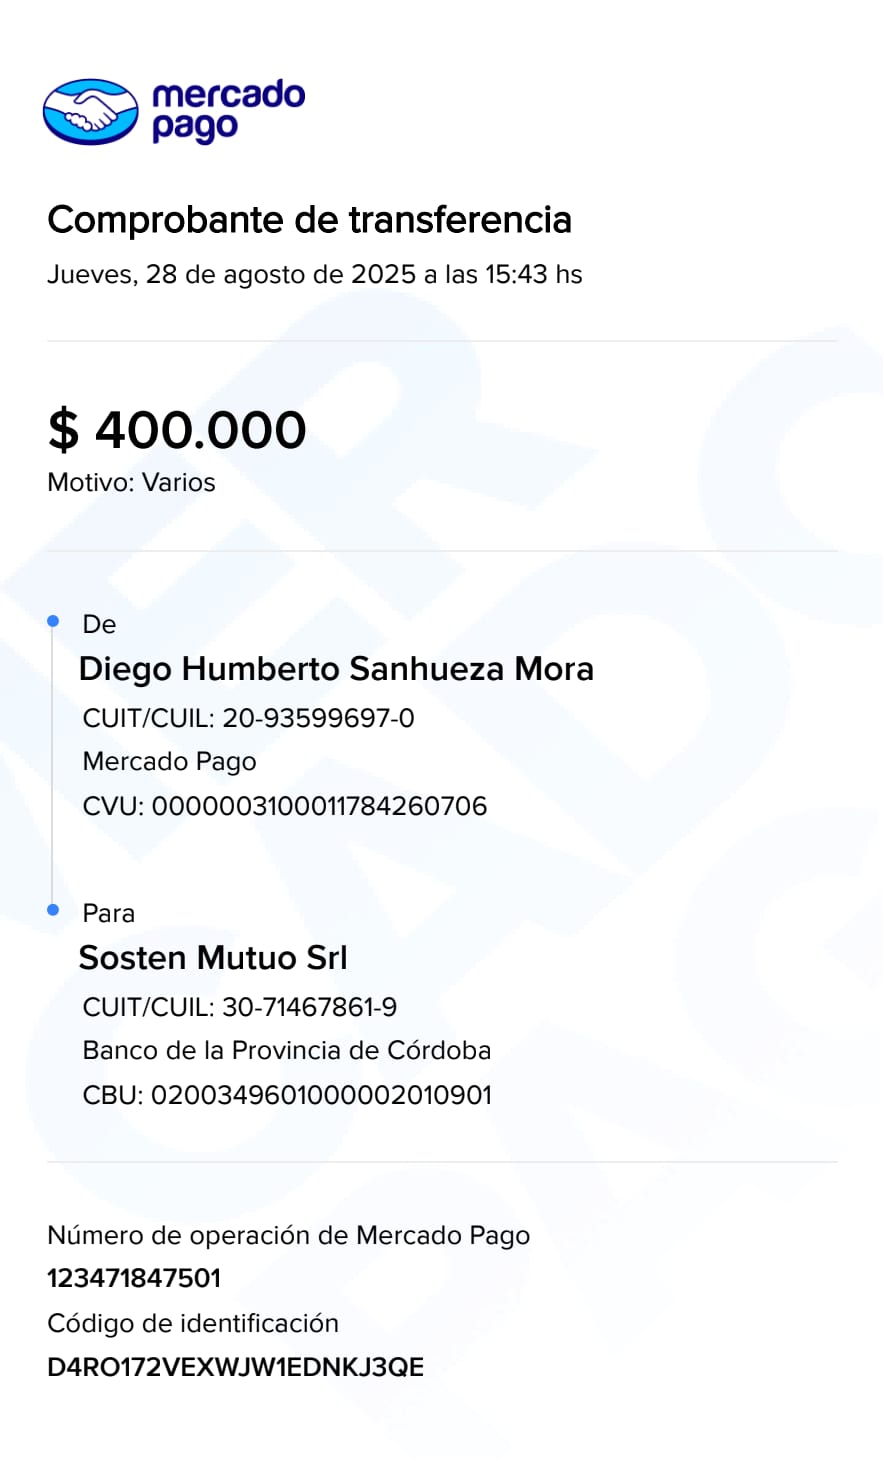Click the transfer date and time line
884x1467 pixels.
pyautogui.click(x=314, y=275)
